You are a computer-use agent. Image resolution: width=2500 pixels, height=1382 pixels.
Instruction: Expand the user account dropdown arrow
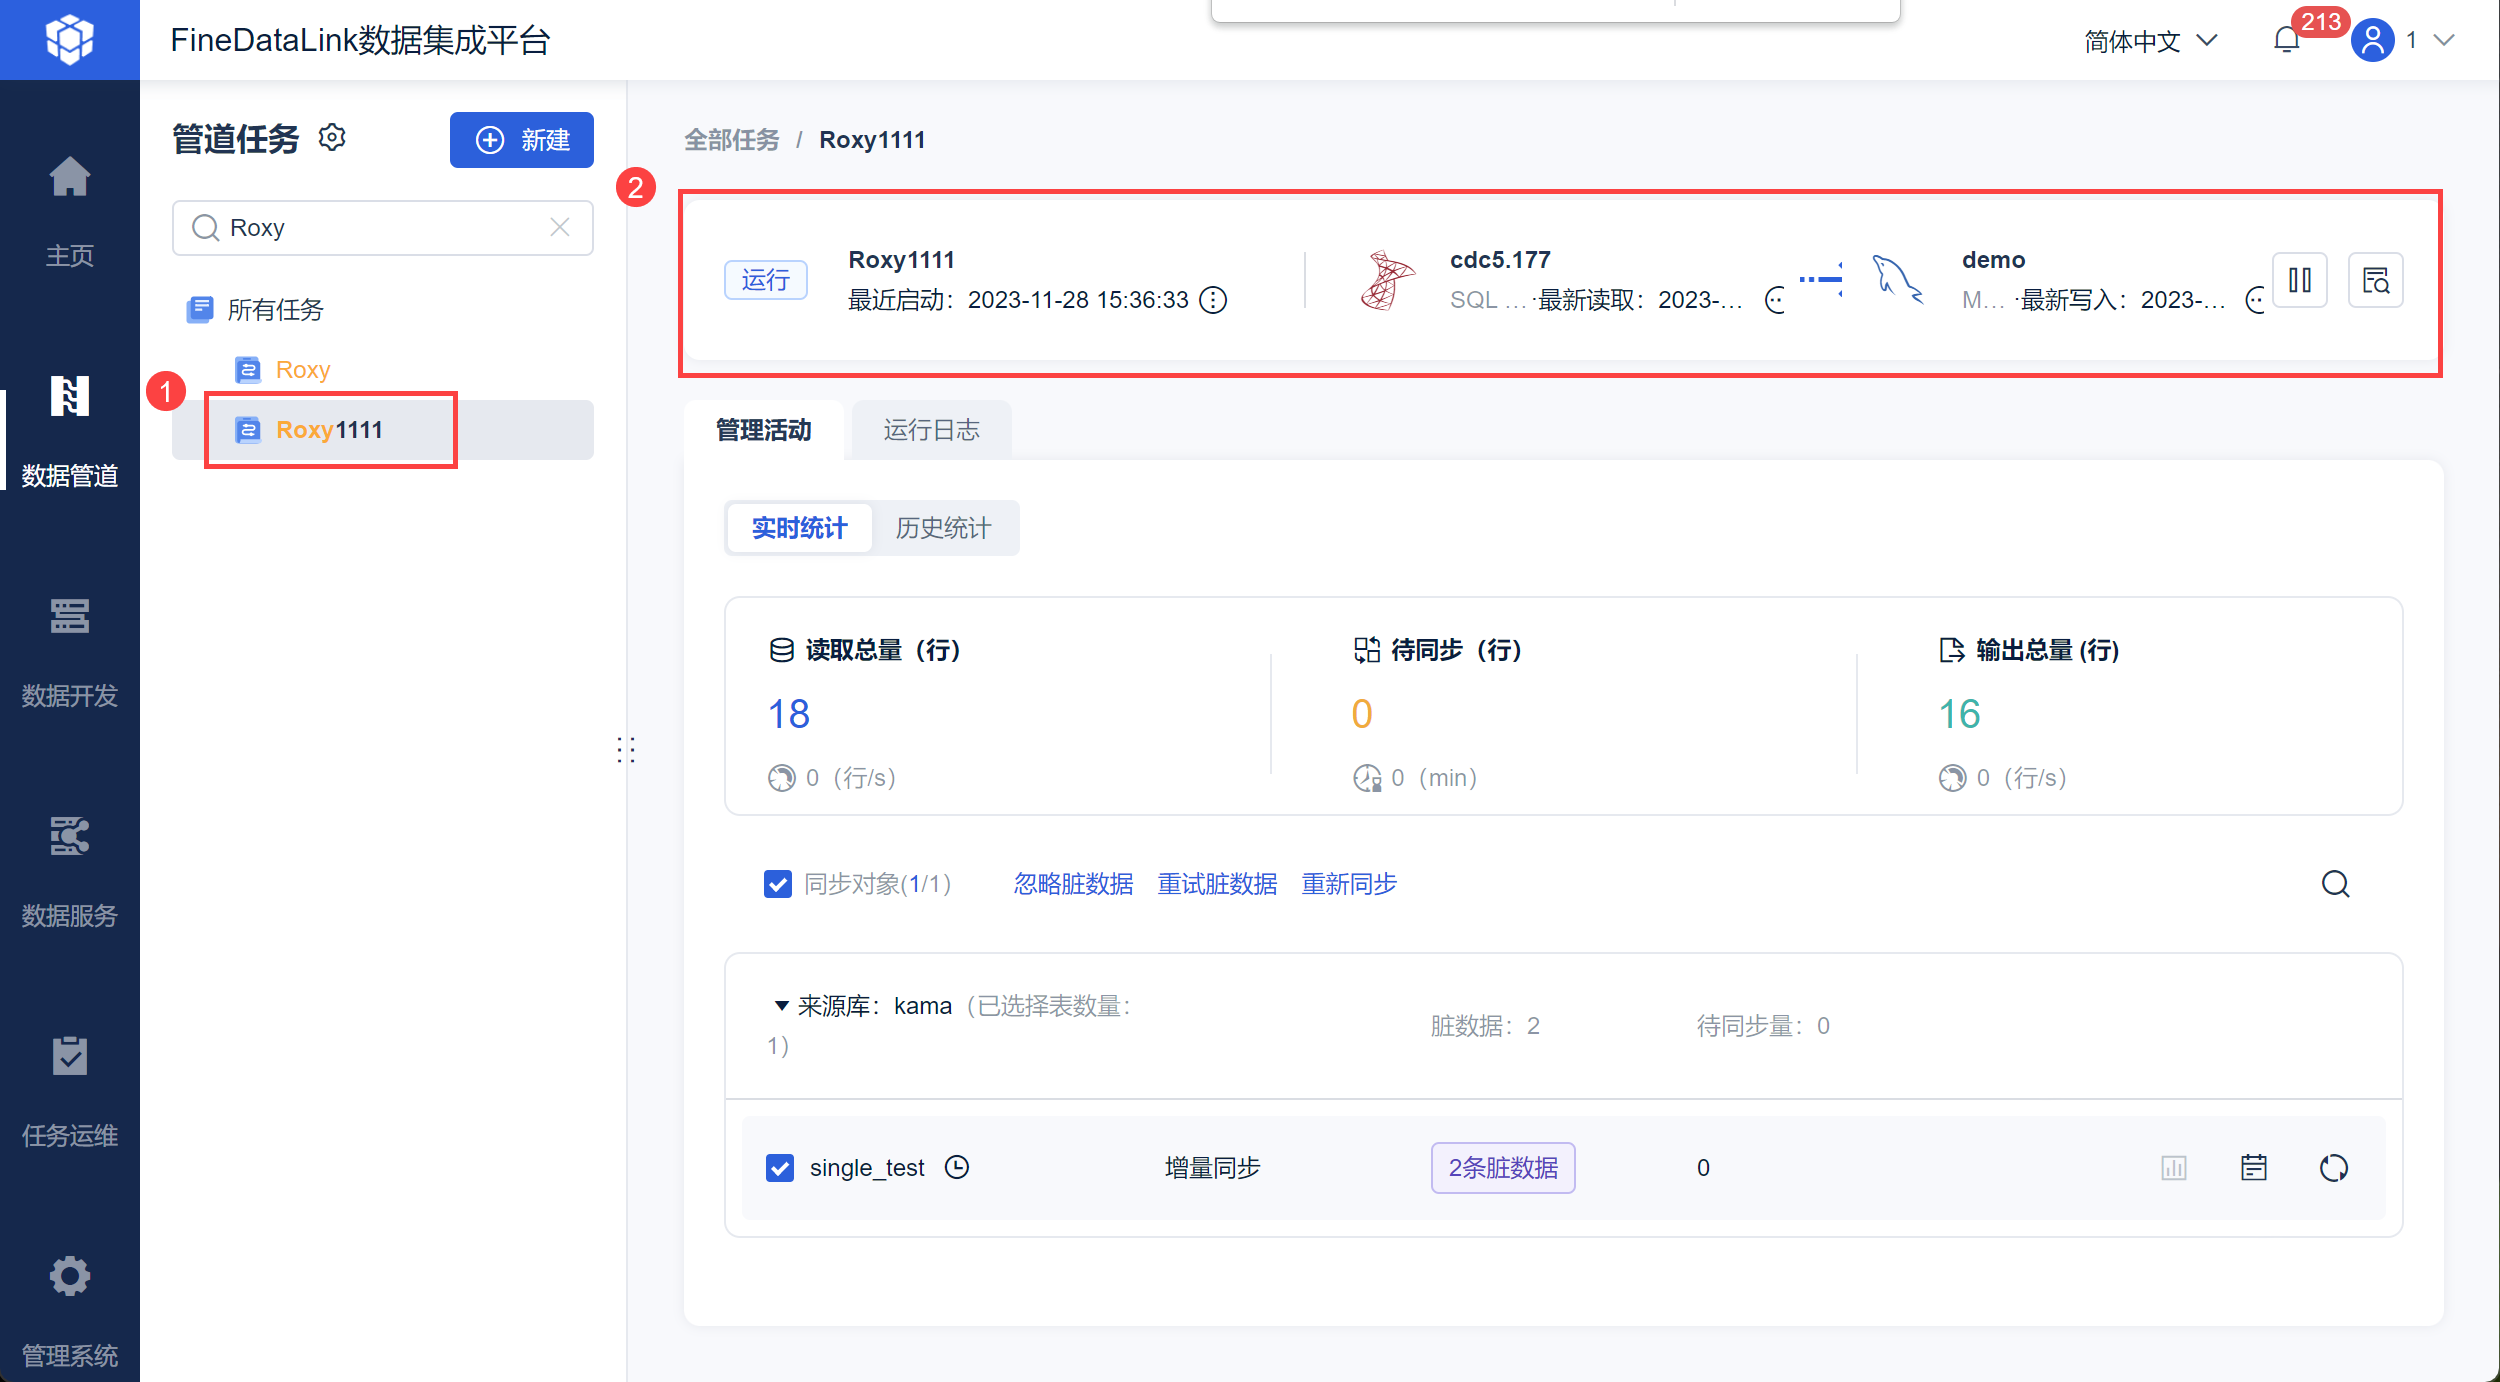coord(2444,40)
